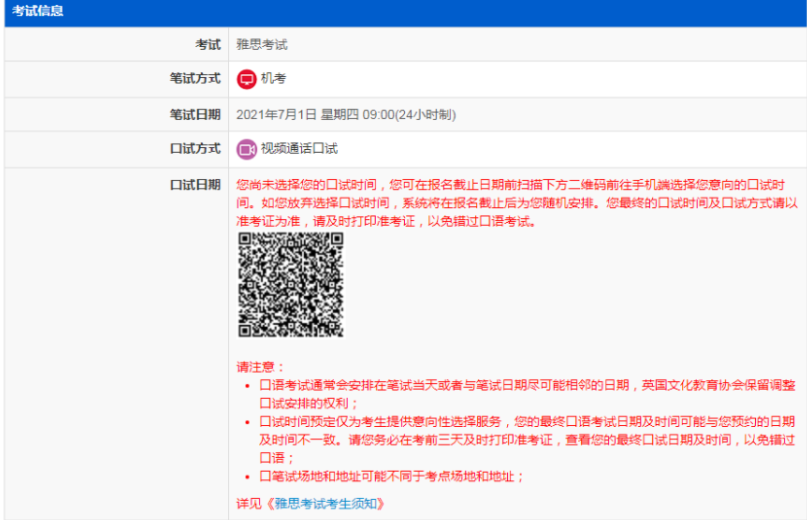Click the 口试日期 label

click(x=195, y=185)
